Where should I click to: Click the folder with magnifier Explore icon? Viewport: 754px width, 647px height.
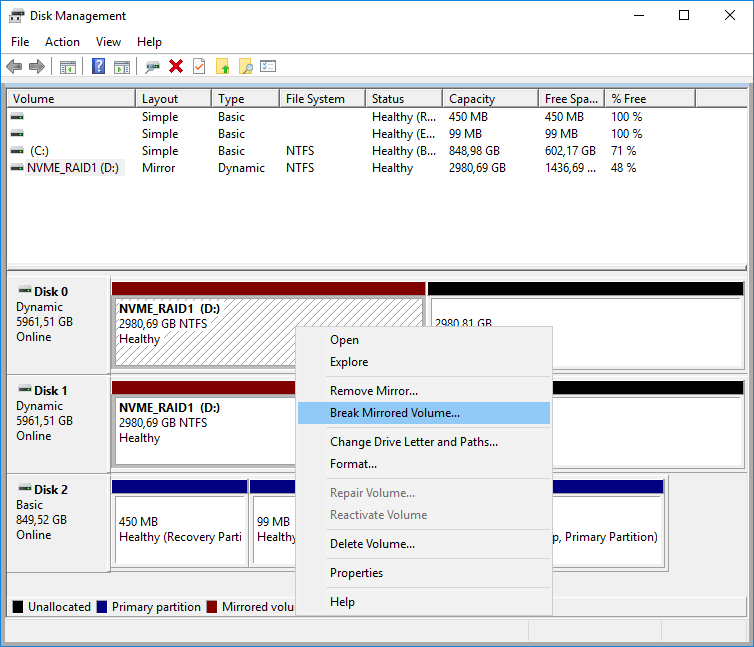246,66
